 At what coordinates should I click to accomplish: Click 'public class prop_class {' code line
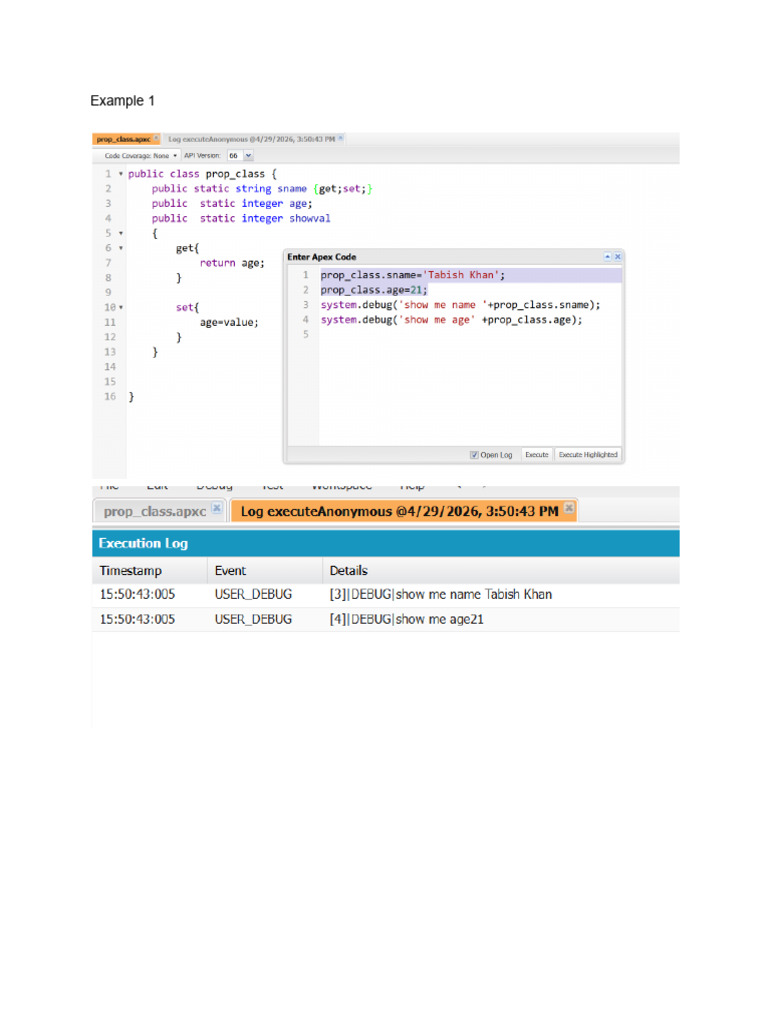[x=202, y=174]
